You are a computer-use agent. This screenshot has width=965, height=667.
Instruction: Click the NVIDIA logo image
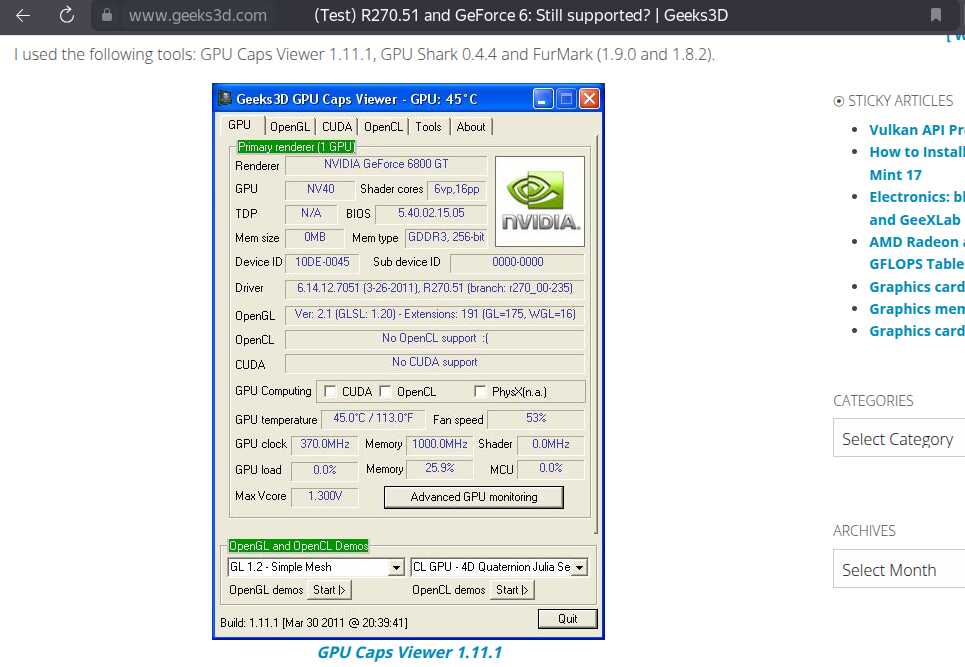(540, 201)
